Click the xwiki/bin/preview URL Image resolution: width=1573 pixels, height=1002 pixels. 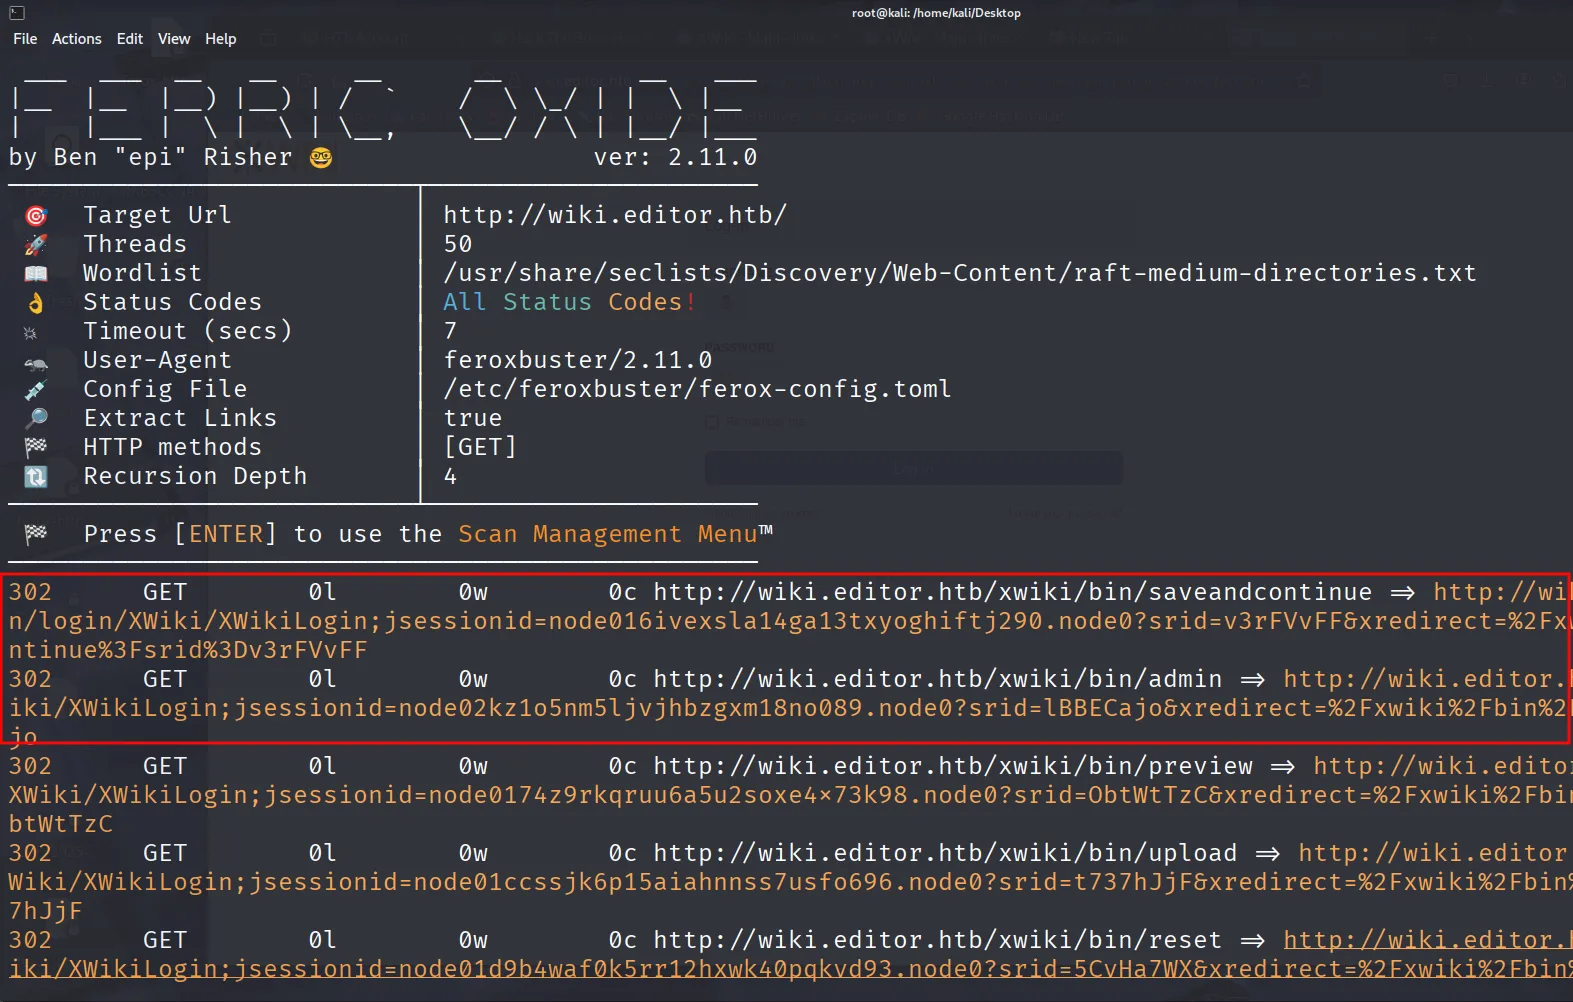tap(953, 766)
